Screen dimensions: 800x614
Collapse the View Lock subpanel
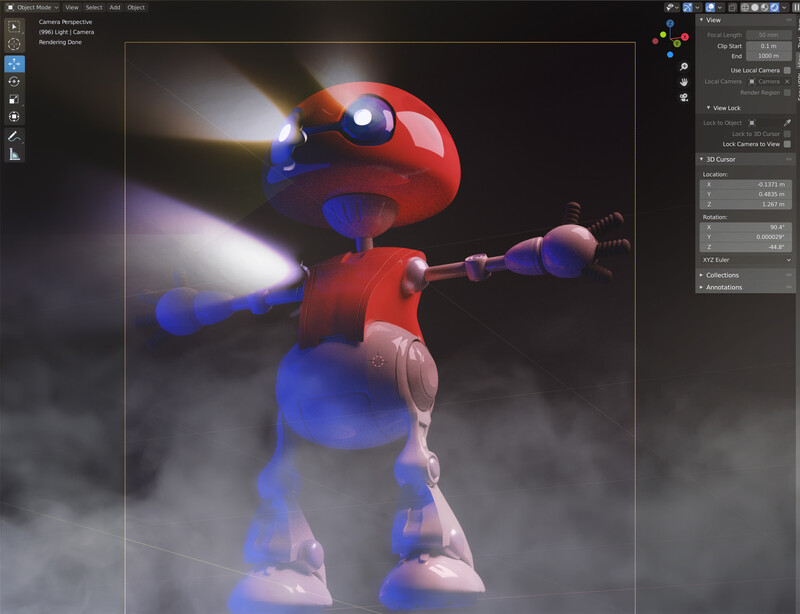tap(708, 108)
